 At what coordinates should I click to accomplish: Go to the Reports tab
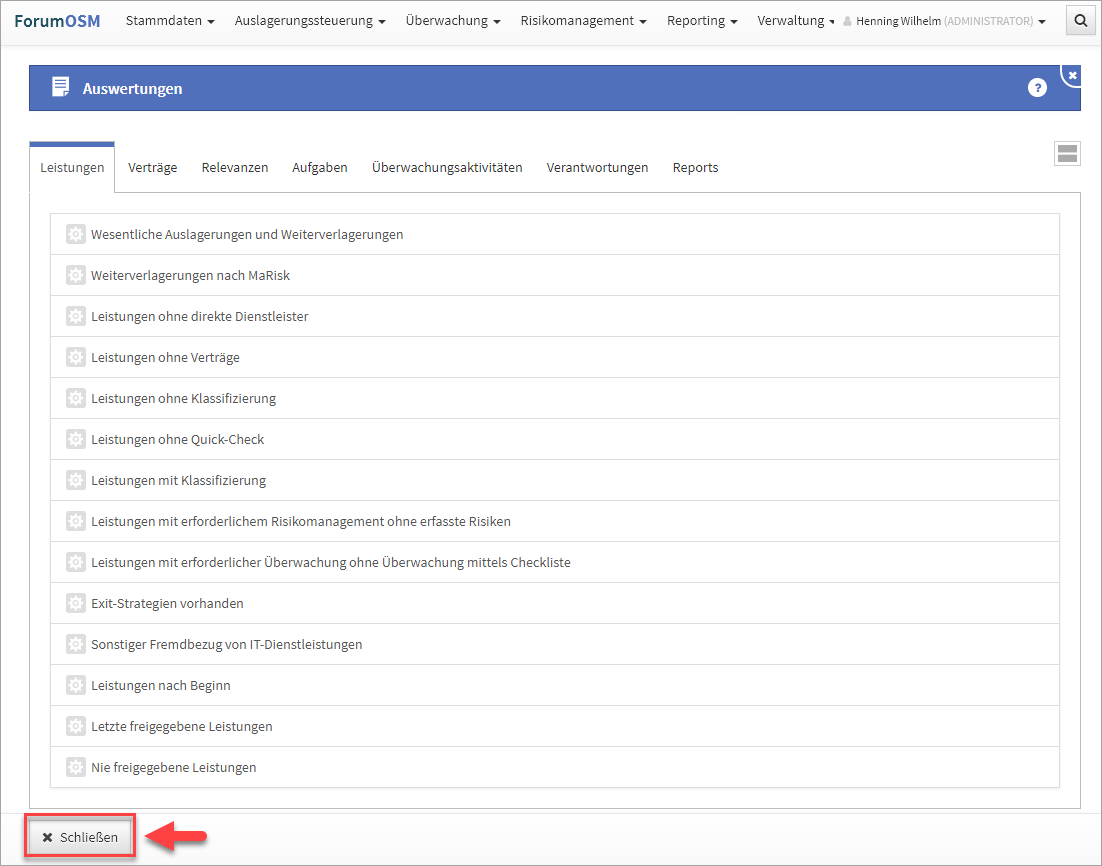695,167
